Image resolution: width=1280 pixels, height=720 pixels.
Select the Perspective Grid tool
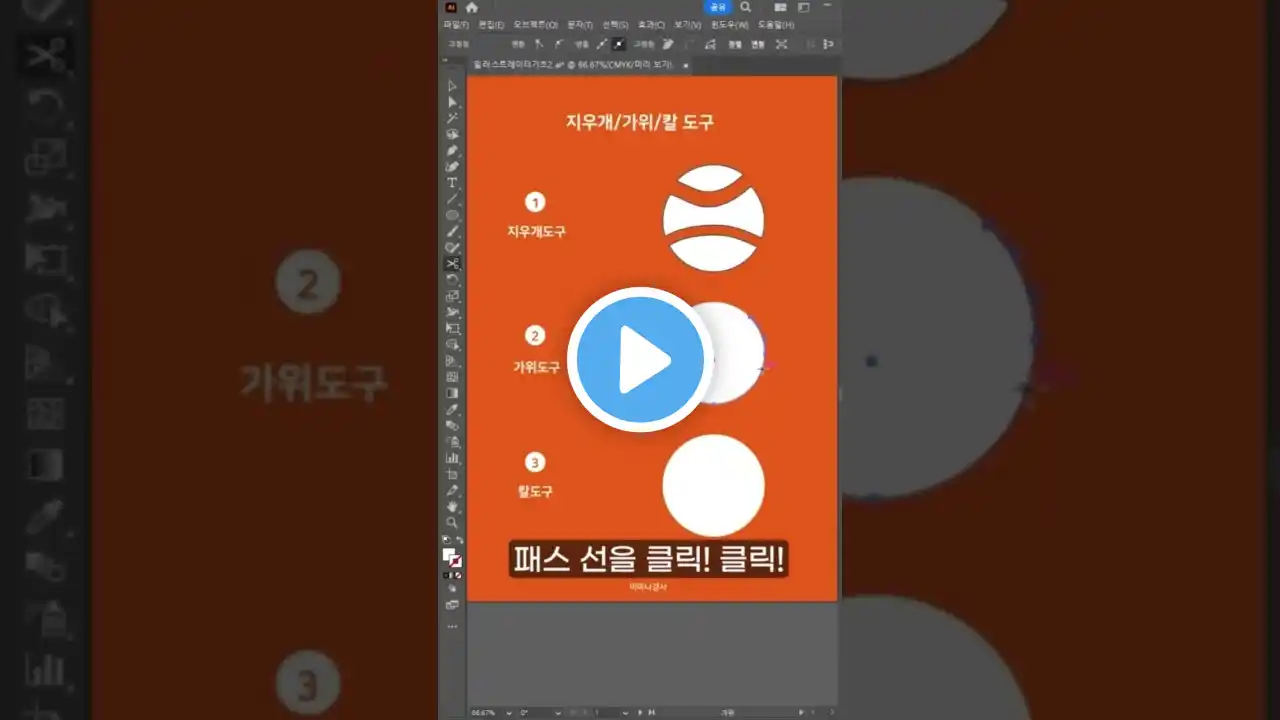tap(453, 360)
